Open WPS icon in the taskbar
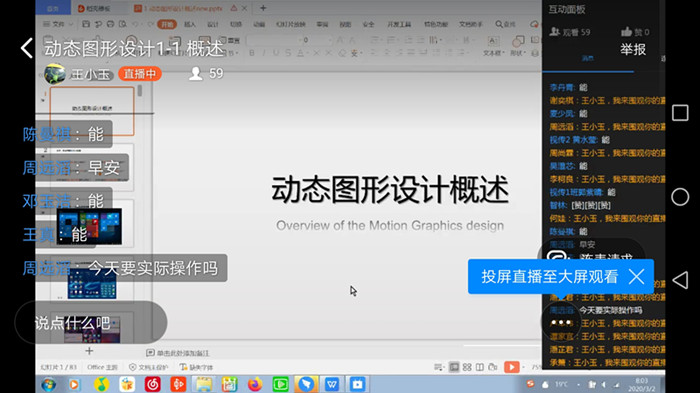Screen dimensions: 700x393 coord(332,384)
